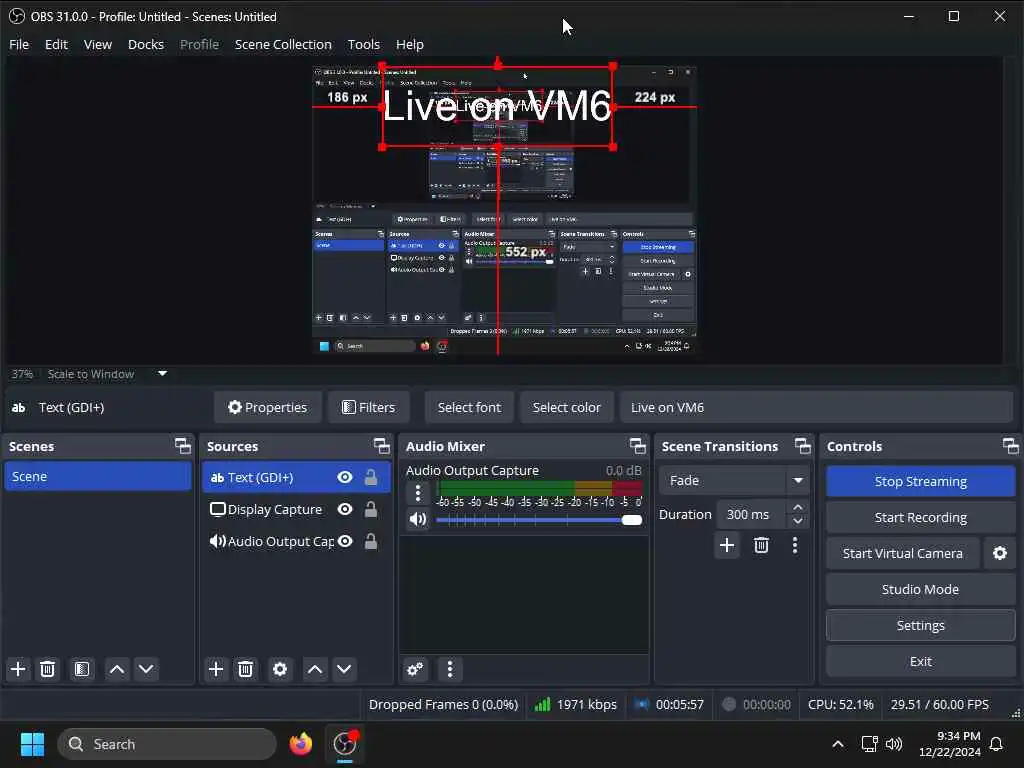Add a new scene with plus icon

18,669
